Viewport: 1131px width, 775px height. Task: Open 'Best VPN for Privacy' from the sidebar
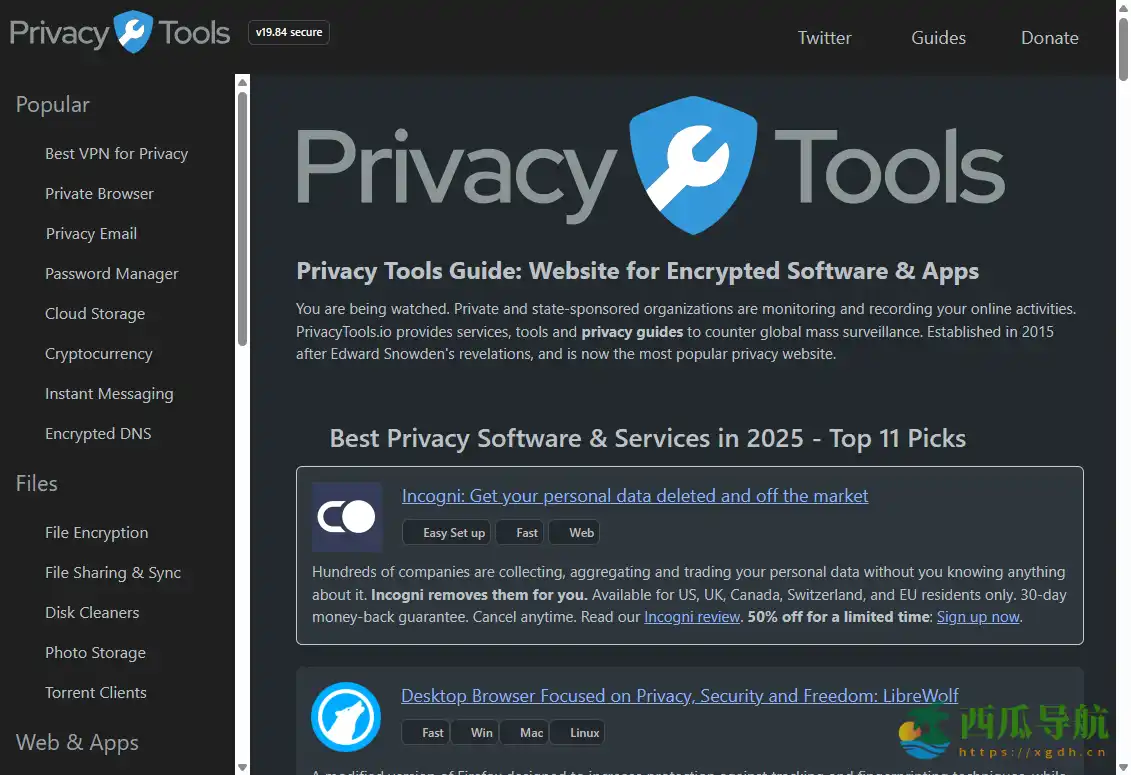[116, 153]
